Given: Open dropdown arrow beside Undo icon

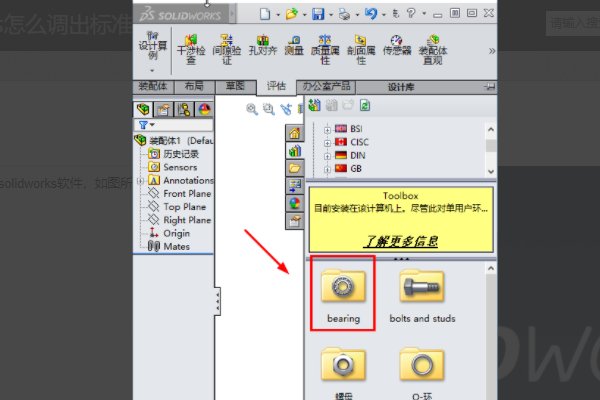Looking at the screenshot, I should click(x=384, y=15).
